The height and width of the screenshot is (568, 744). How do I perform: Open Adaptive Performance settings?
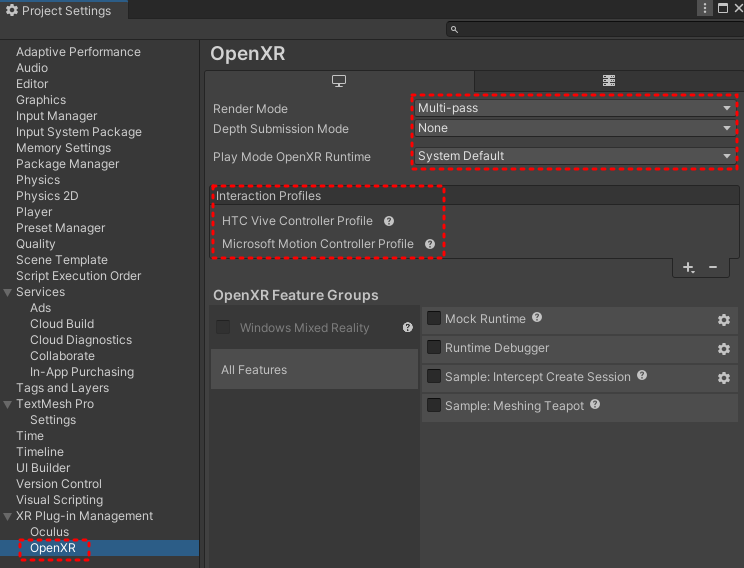coord(78,52)
